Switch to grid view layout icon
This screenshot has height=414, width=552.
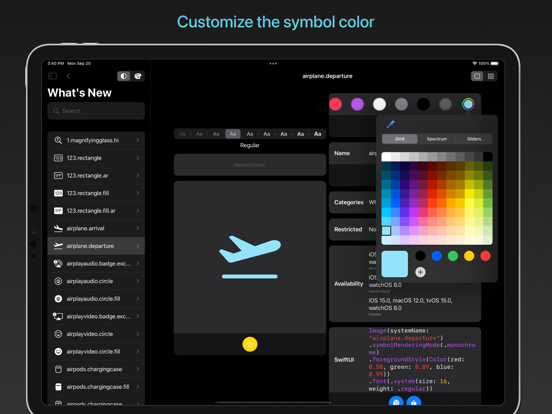click(x=491, y=76)
